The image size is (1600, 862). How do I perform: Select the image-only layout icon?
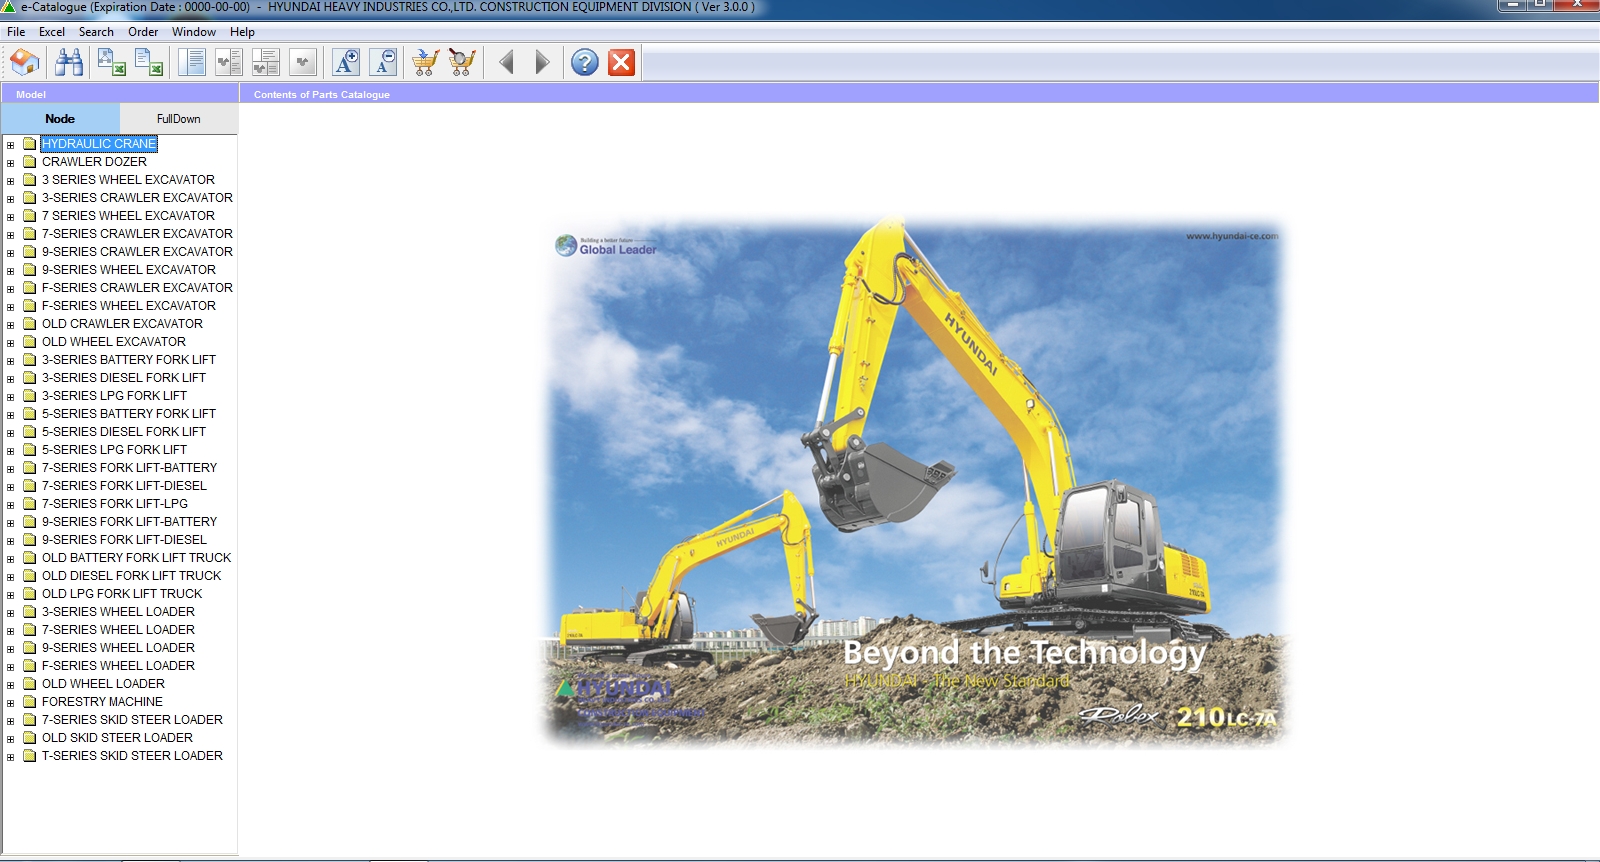tap(303, 63)
